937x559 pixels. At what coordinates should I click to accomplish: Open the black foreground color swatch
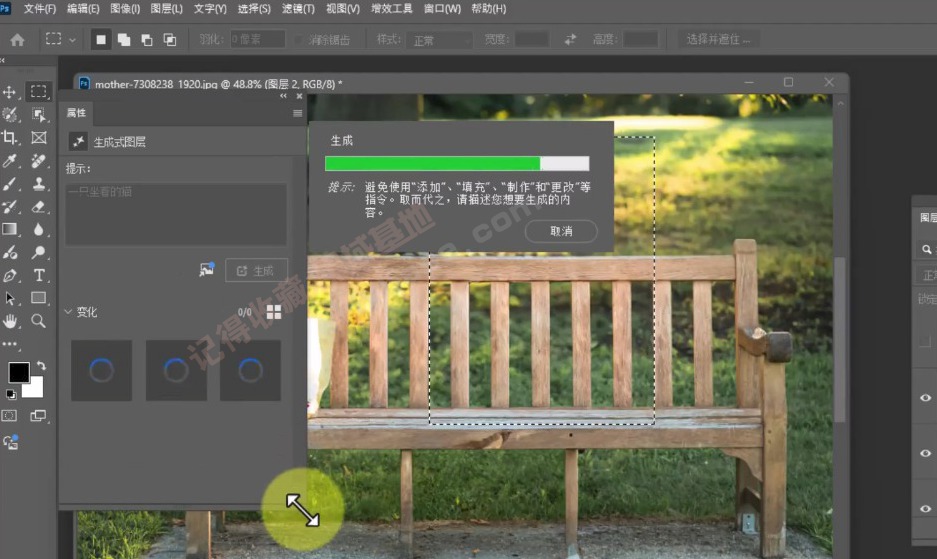[x=19, y=372]
